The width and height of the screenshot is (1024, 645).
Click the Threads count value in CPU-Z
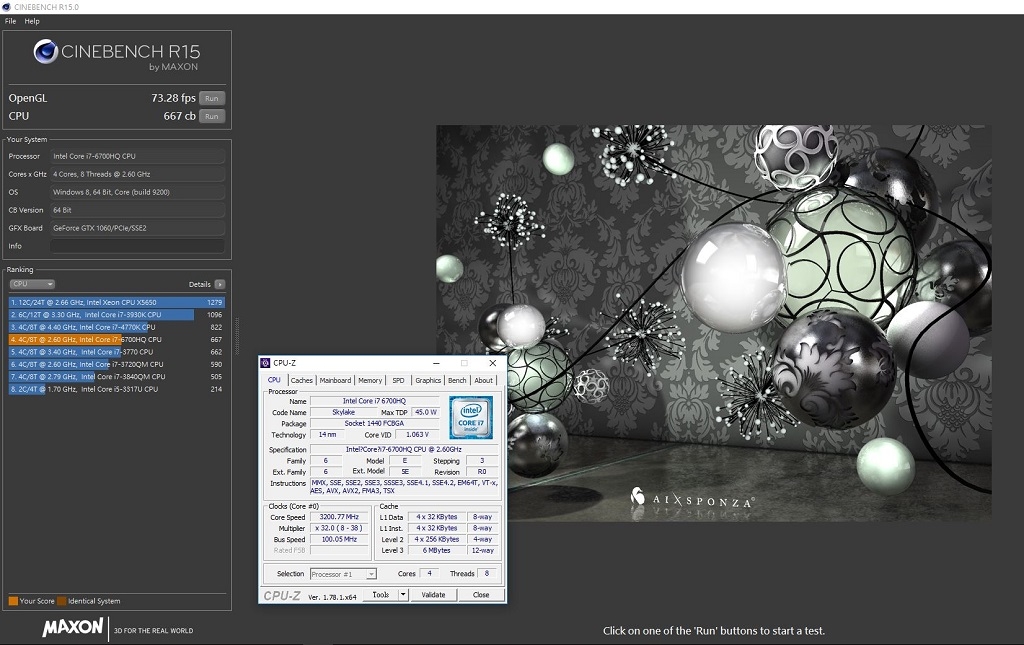pos(487,573)
